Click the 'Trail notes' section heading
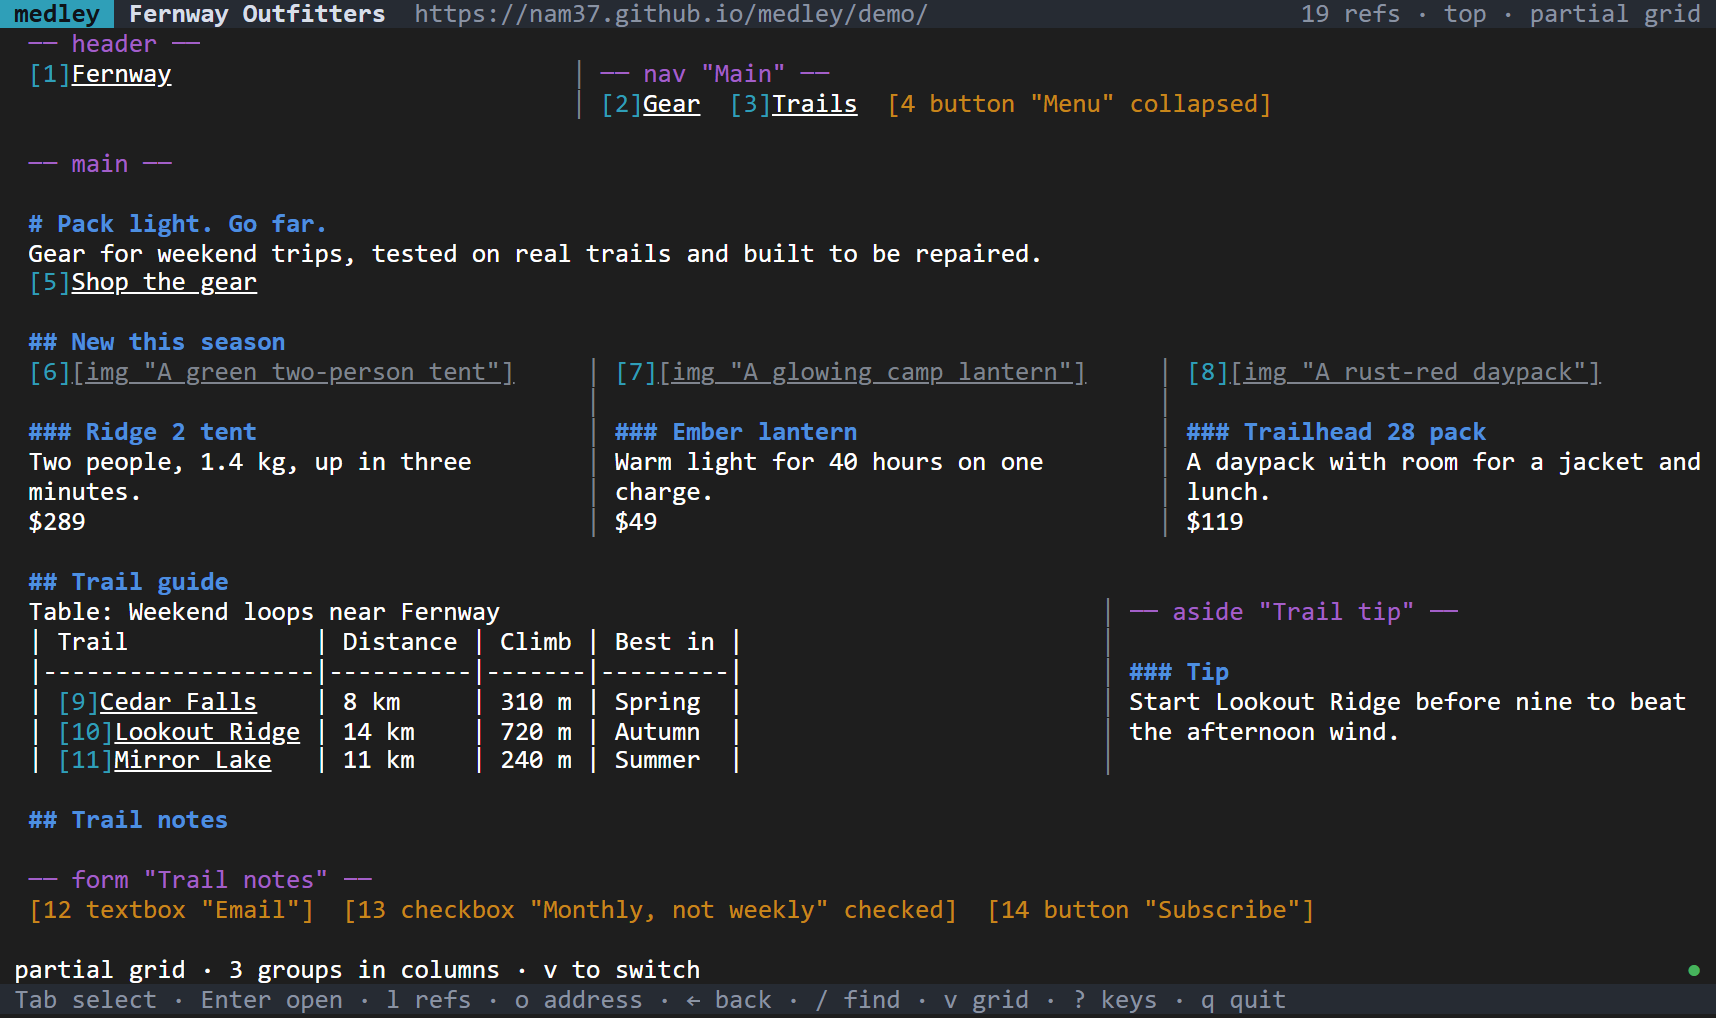Image resolution: width=1716 pixels, height=1018 pixels. [128, 820]
